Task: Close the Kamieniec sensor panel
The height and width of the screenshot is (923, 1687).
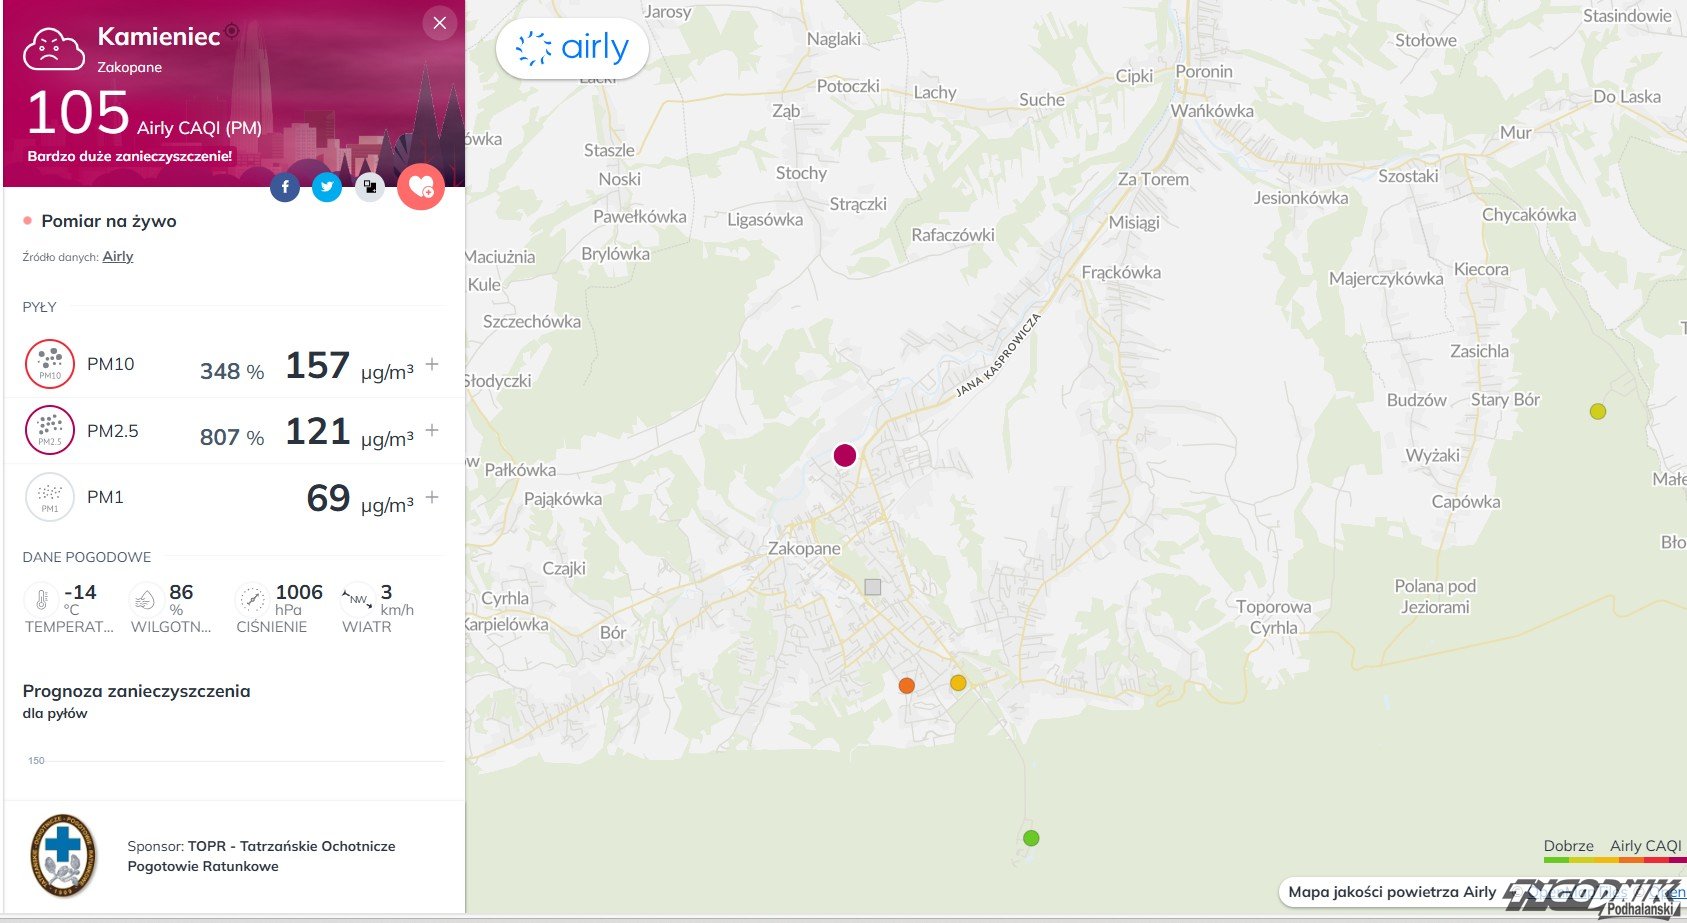Action: pos(439,23)
